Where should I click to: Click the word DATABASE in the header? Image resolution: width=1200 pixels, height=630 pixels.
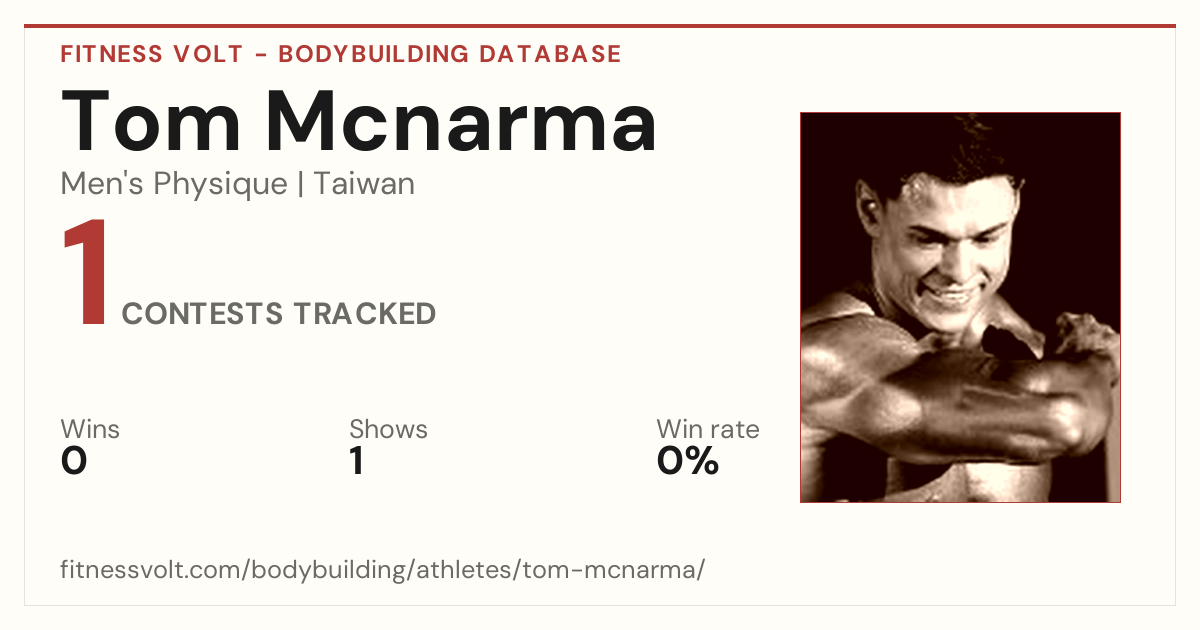[x=551, y=54]
